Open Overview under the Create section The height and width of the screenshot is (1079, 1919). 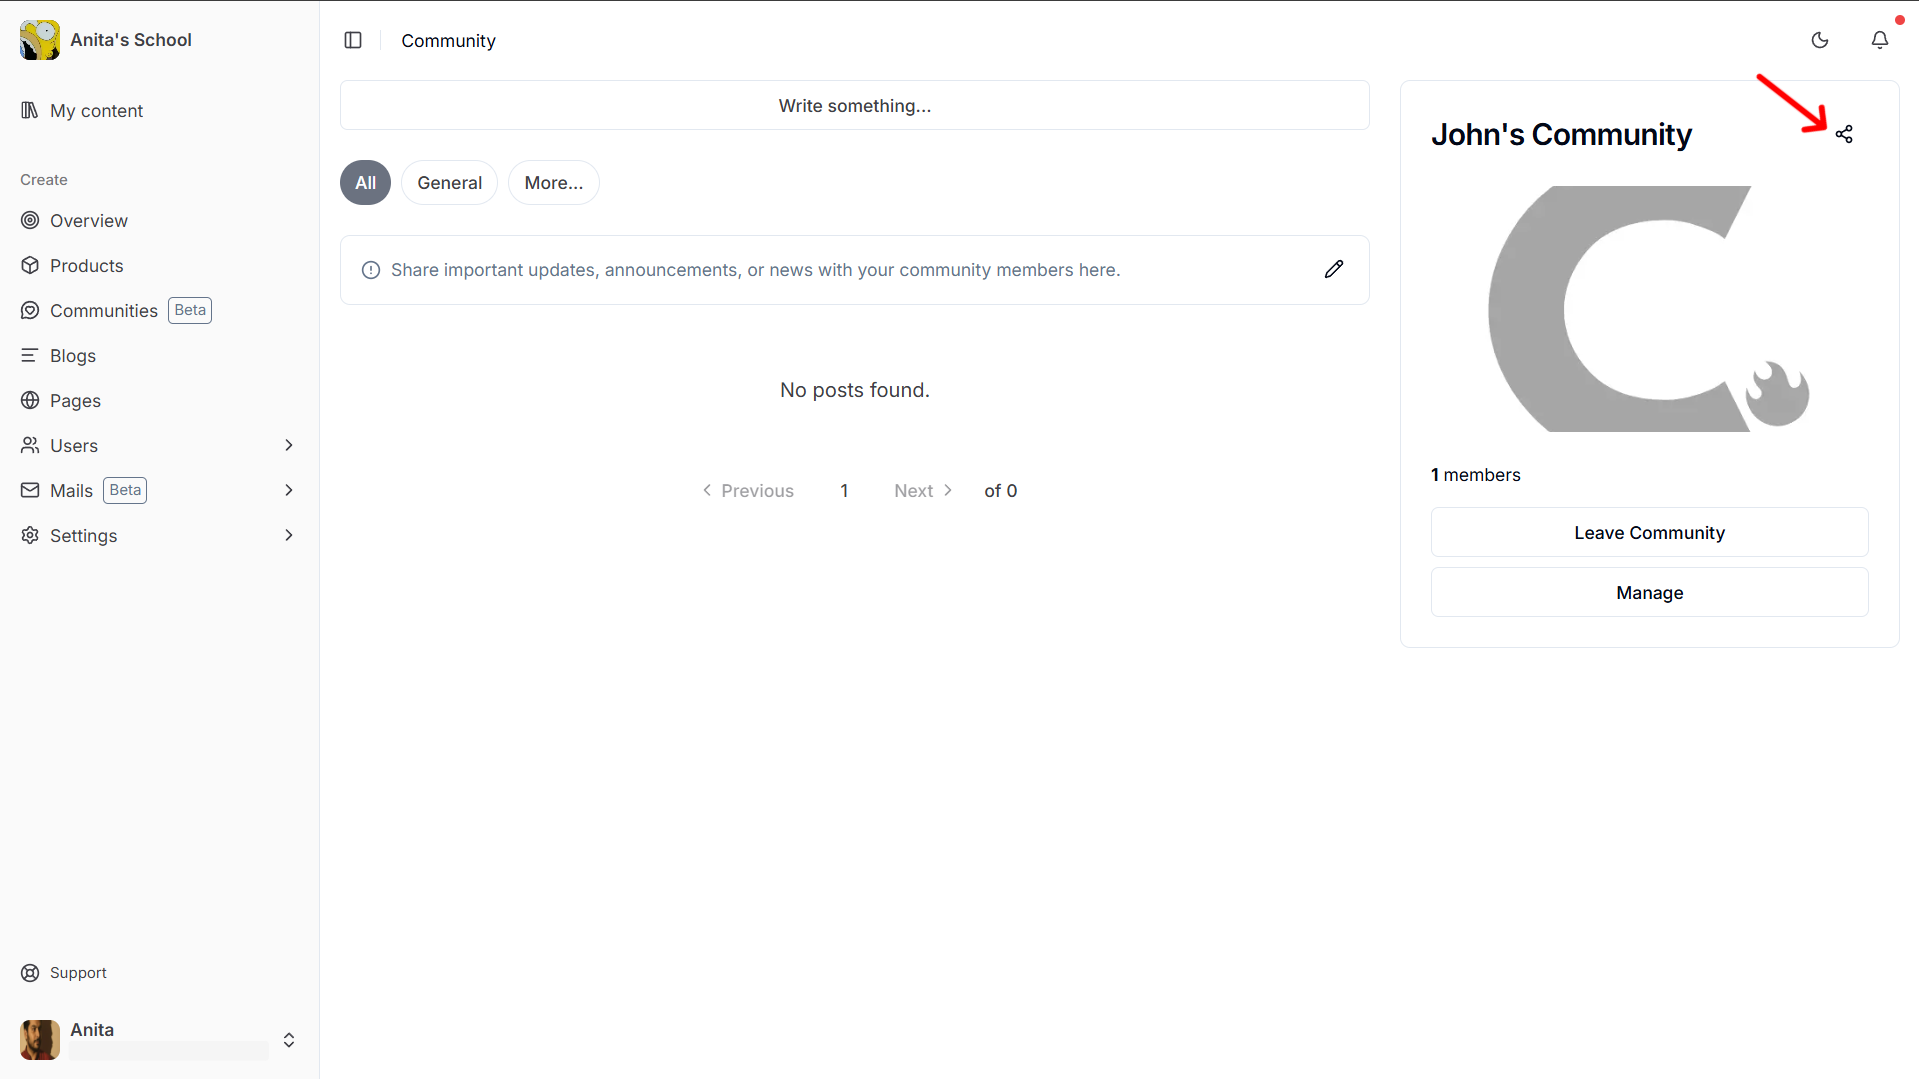[88, 220]
